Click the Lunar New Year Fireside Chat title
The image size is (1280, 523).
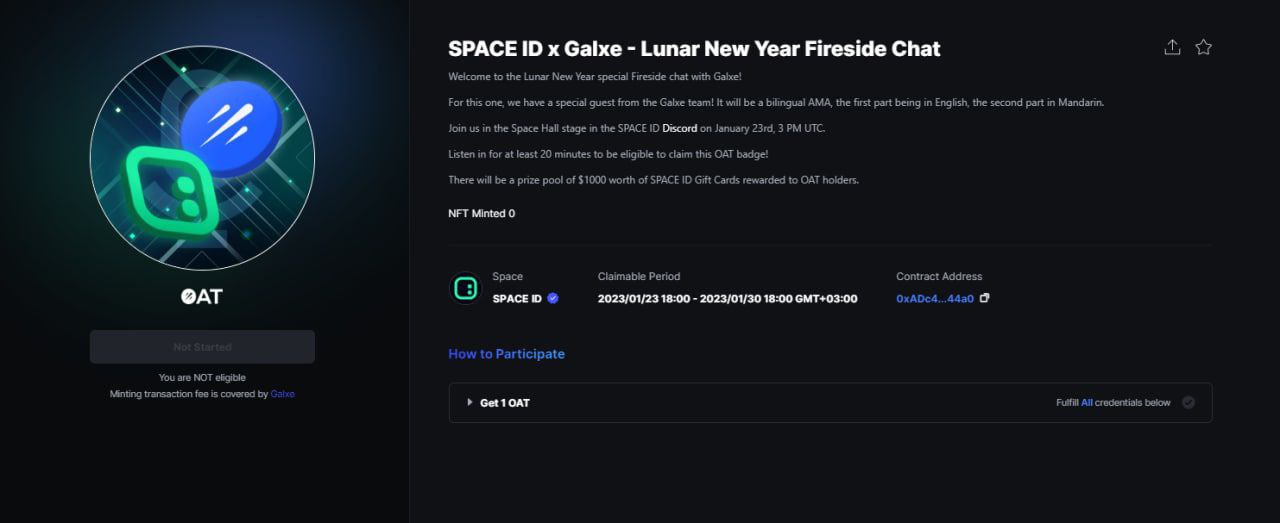694,48
